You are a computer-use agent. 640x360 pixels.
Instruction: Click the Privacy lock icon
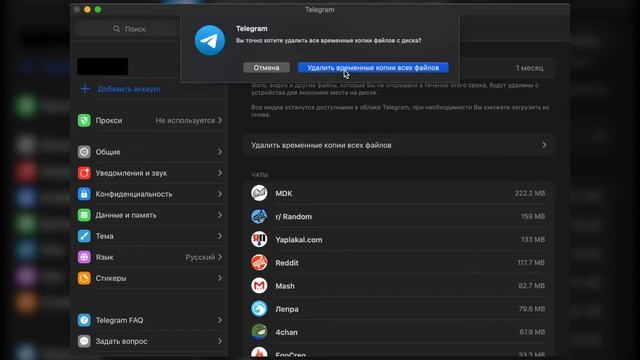coord(84,194)
